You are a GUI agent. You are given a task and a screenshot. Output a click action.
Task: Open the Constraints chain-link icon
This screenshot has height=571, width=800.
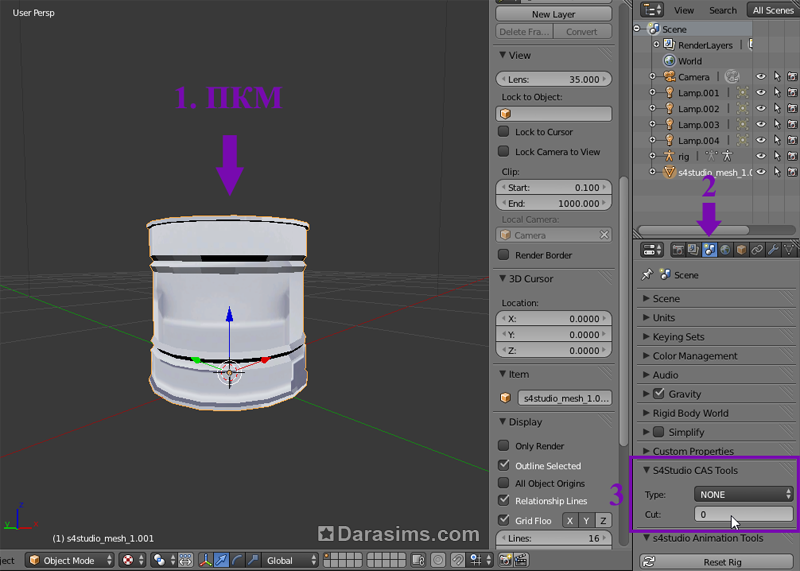pyautogui.click(x=757, y=250)
